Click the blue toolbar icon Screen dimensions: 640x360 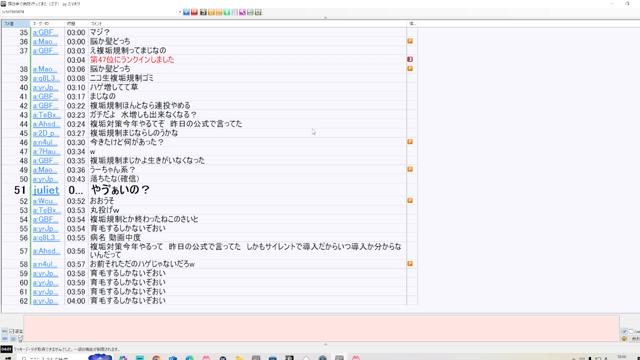187,12
